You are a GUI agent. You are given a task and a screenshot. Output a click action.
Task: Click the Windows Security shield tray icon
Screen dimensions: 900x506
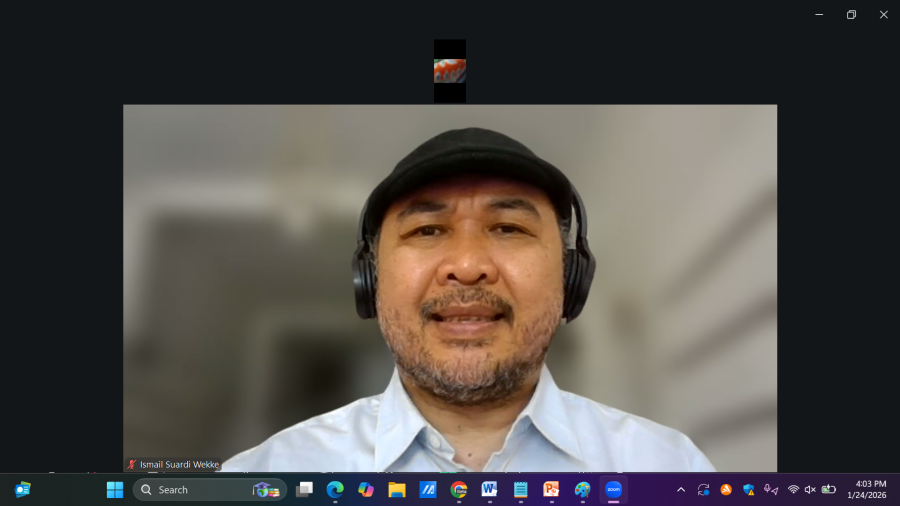coord(748,489)
